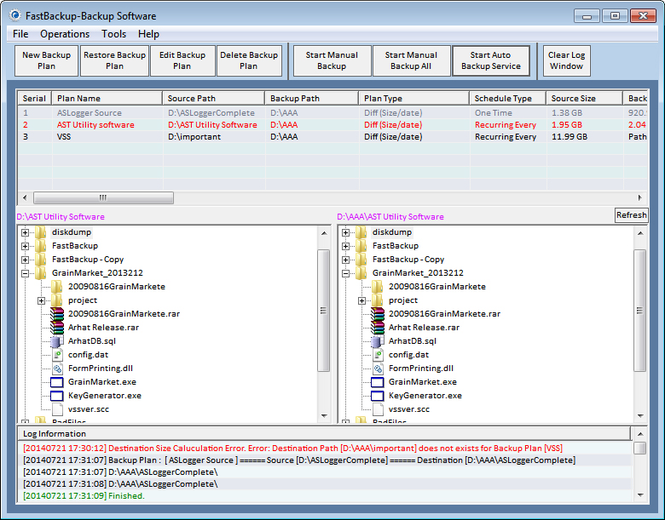Click New Backup Plan button
This screenshot has height=520, width=665.
point(46,61)
